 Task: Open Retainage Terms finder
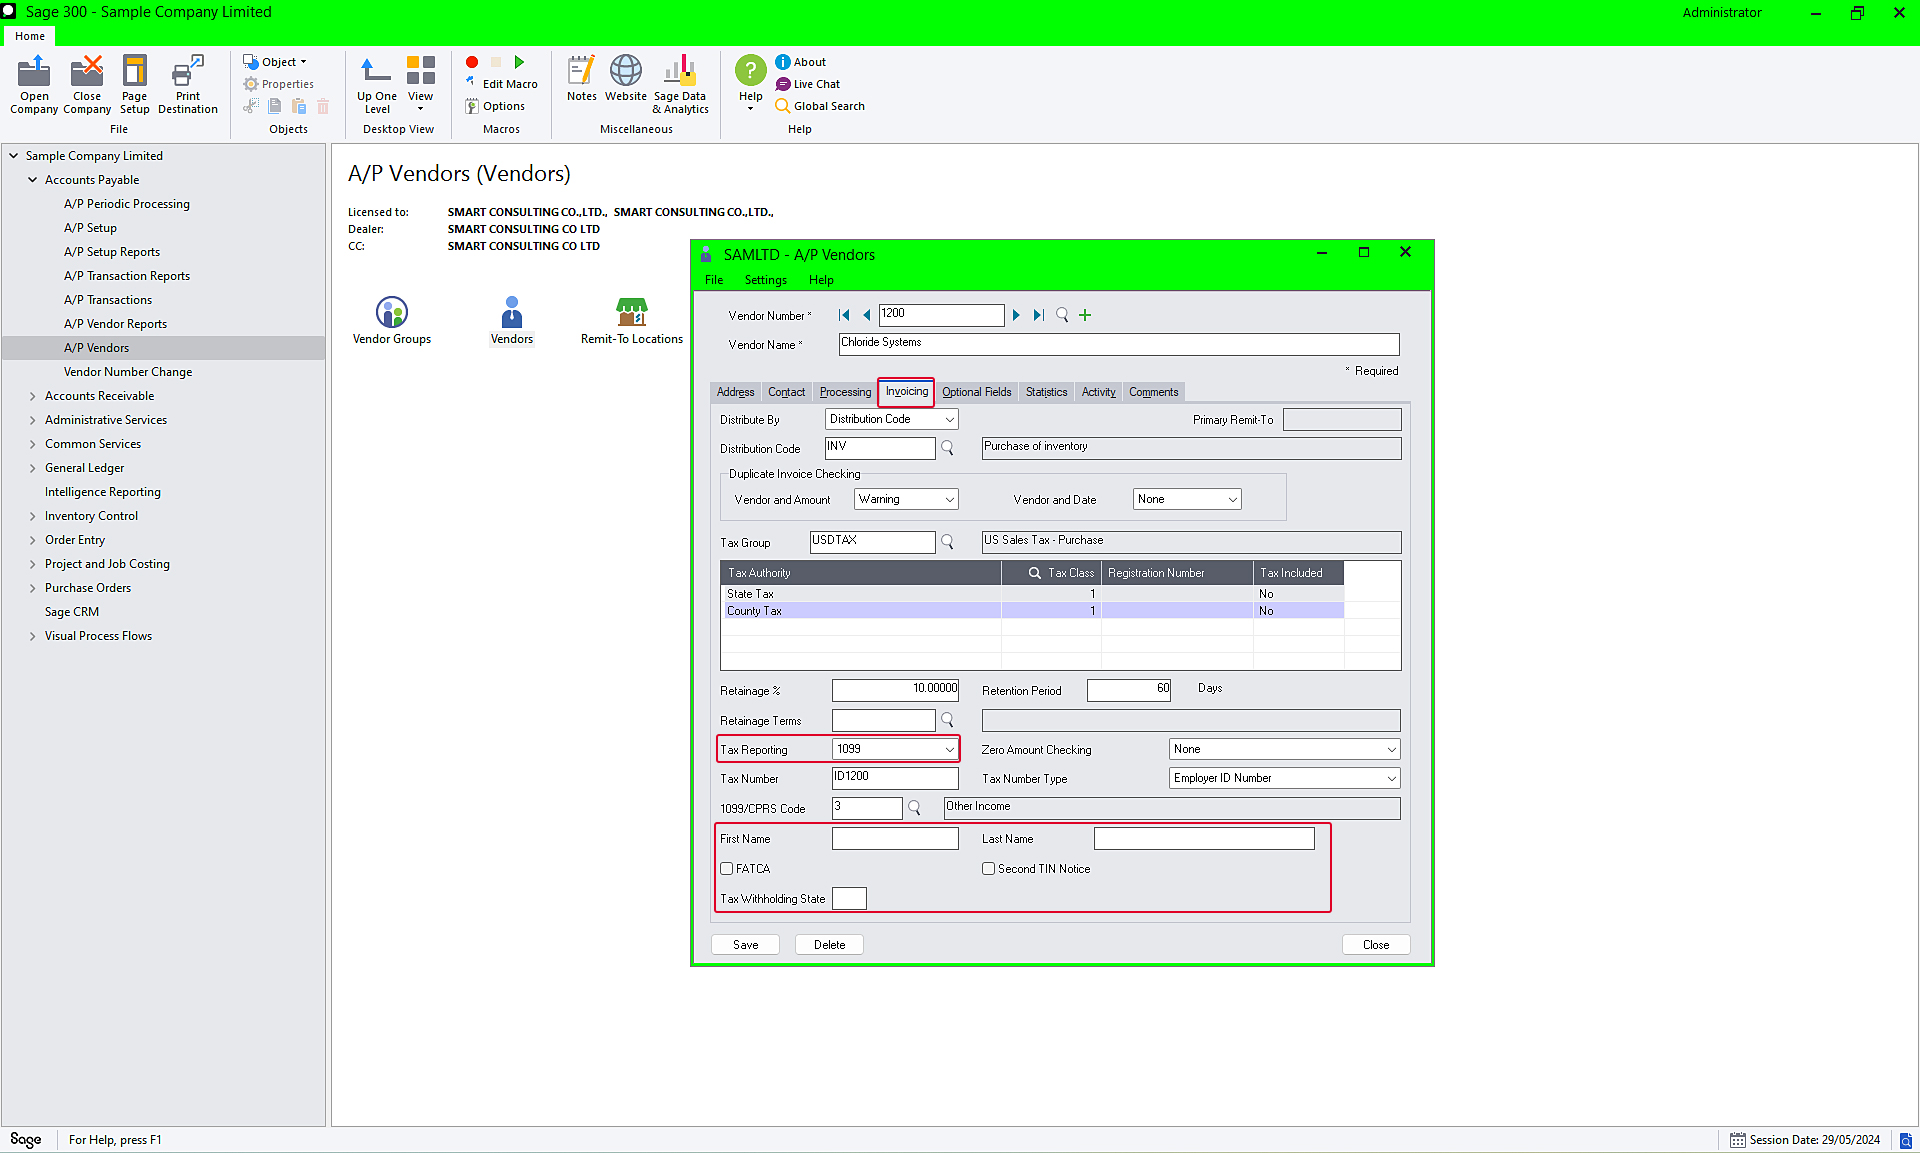coord(947,720)
